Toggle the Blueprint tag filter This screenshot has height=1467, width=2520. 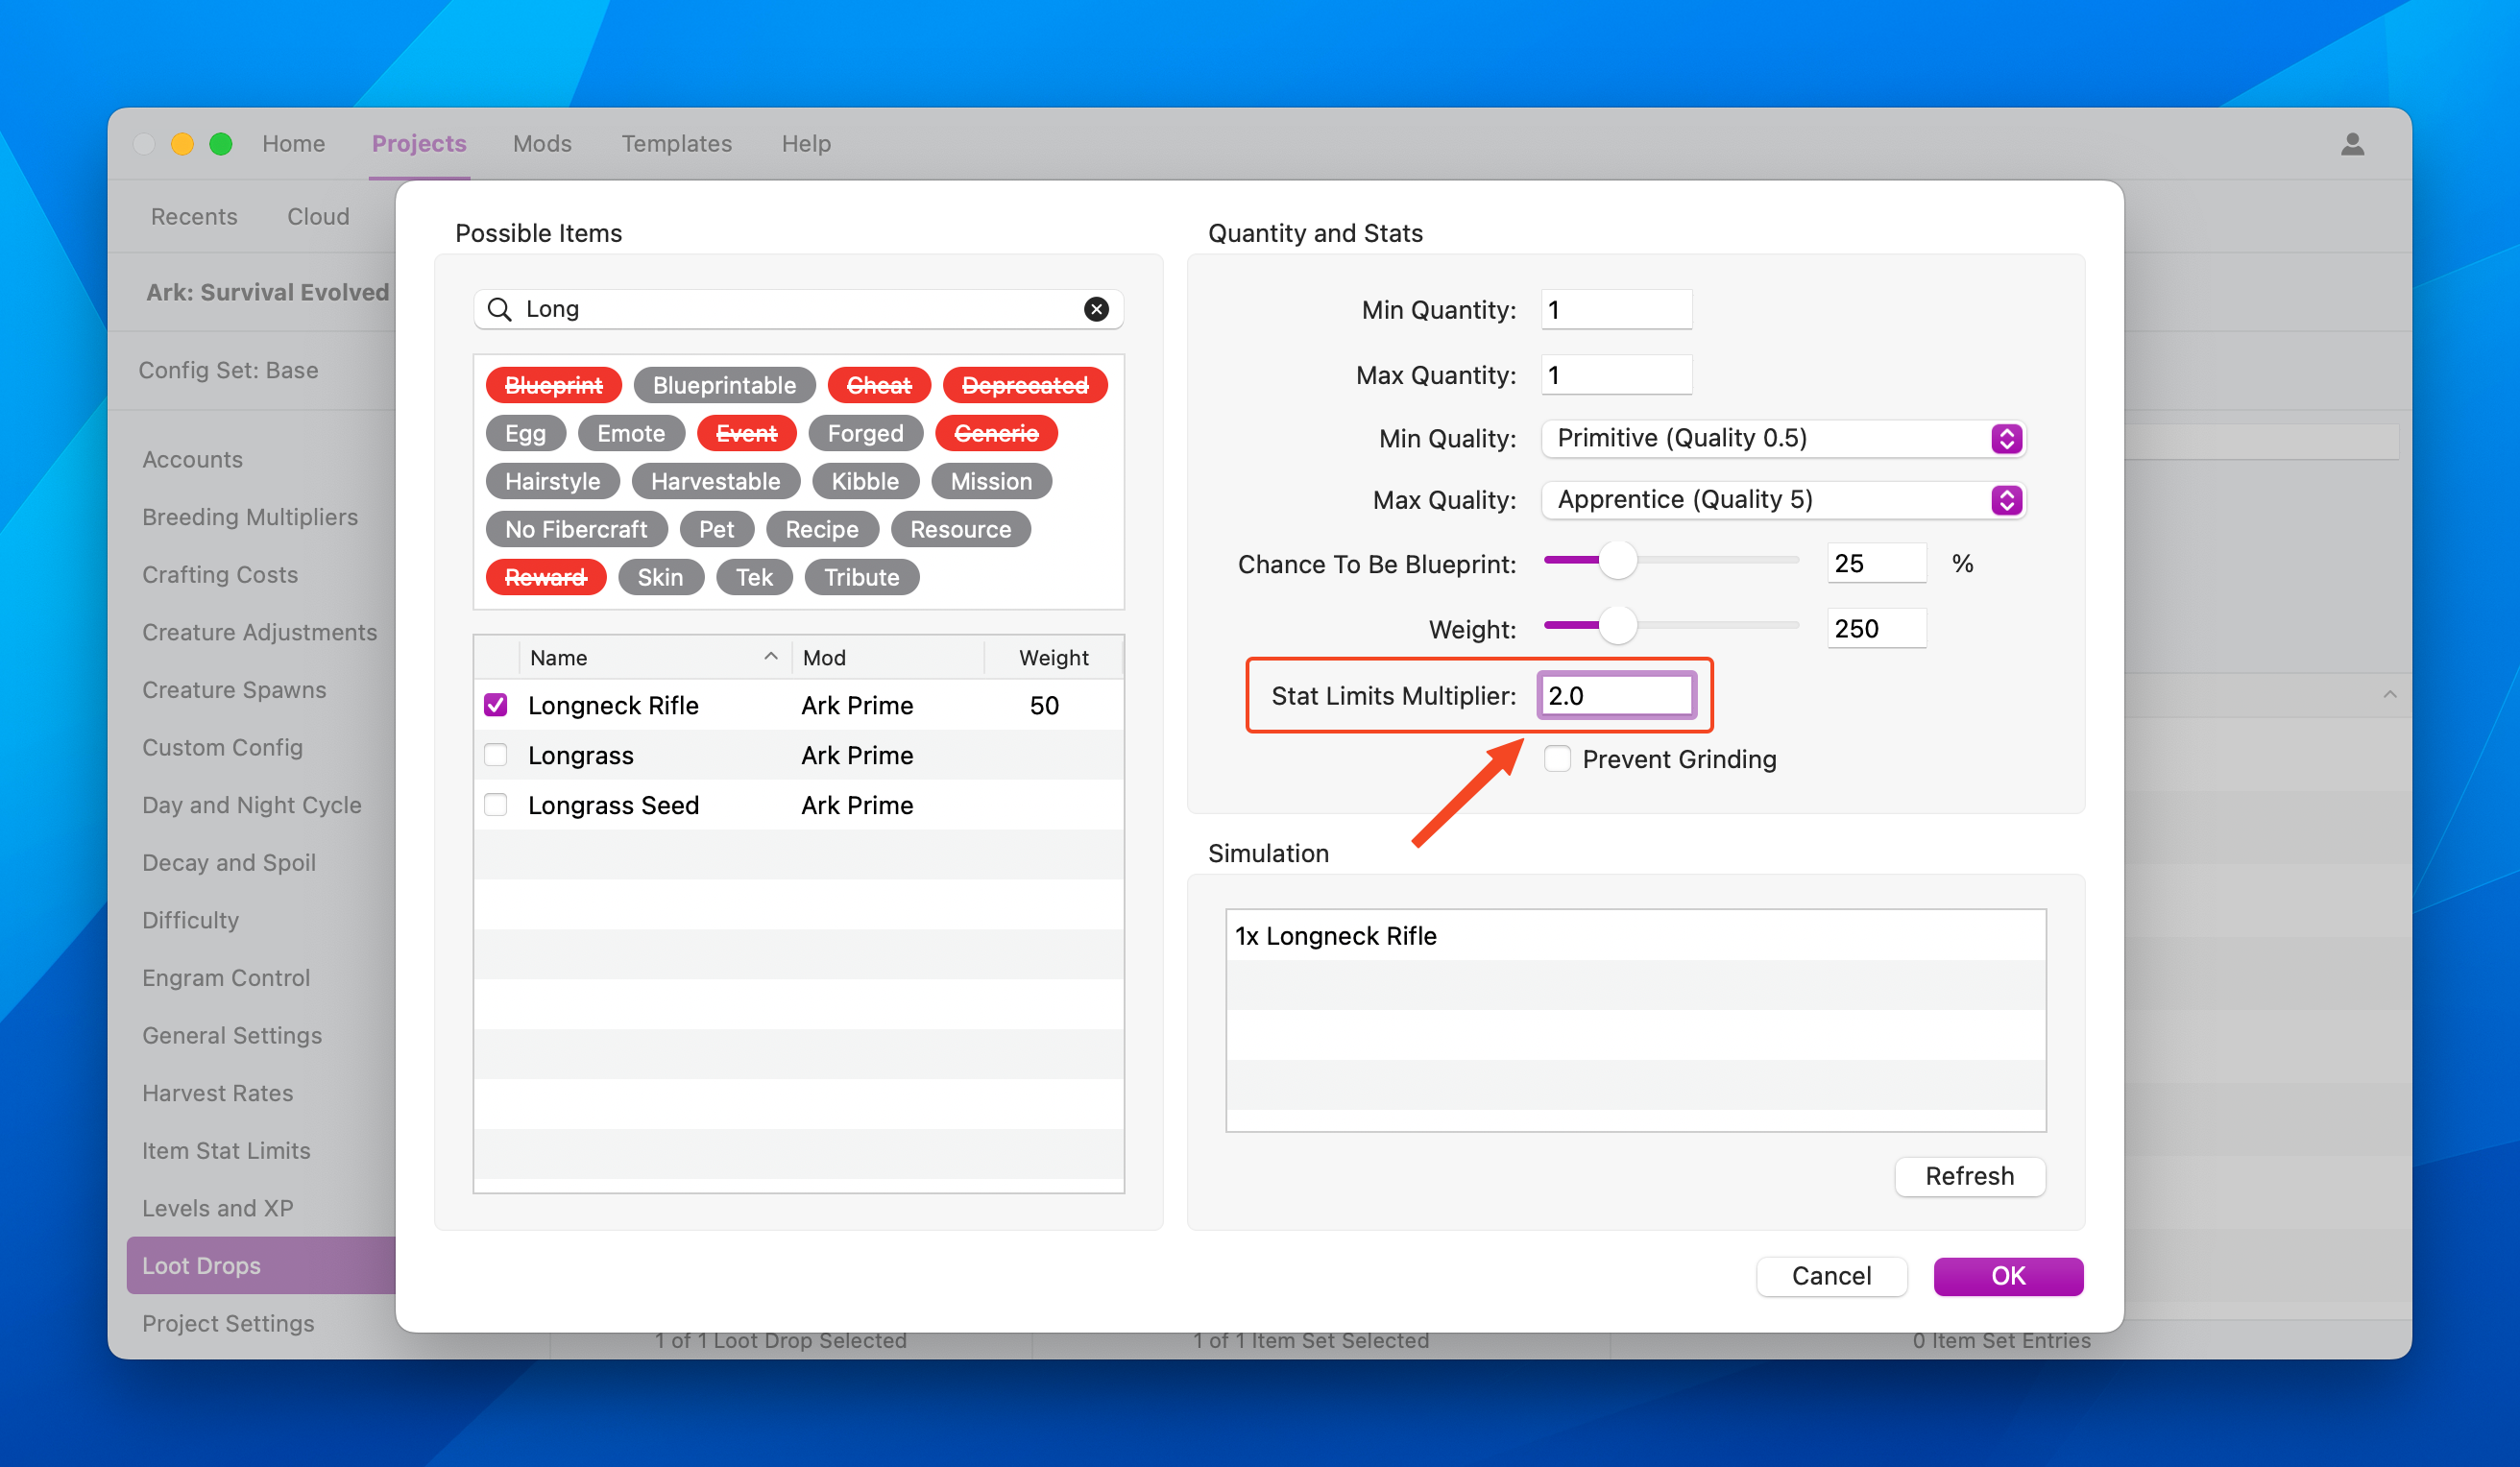click(553, 385)
